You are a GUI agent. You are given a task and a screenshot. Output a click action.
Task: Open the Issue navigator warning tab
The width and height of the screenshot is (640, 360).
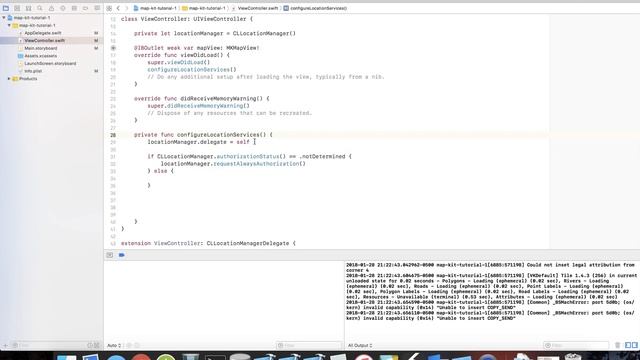51,8
